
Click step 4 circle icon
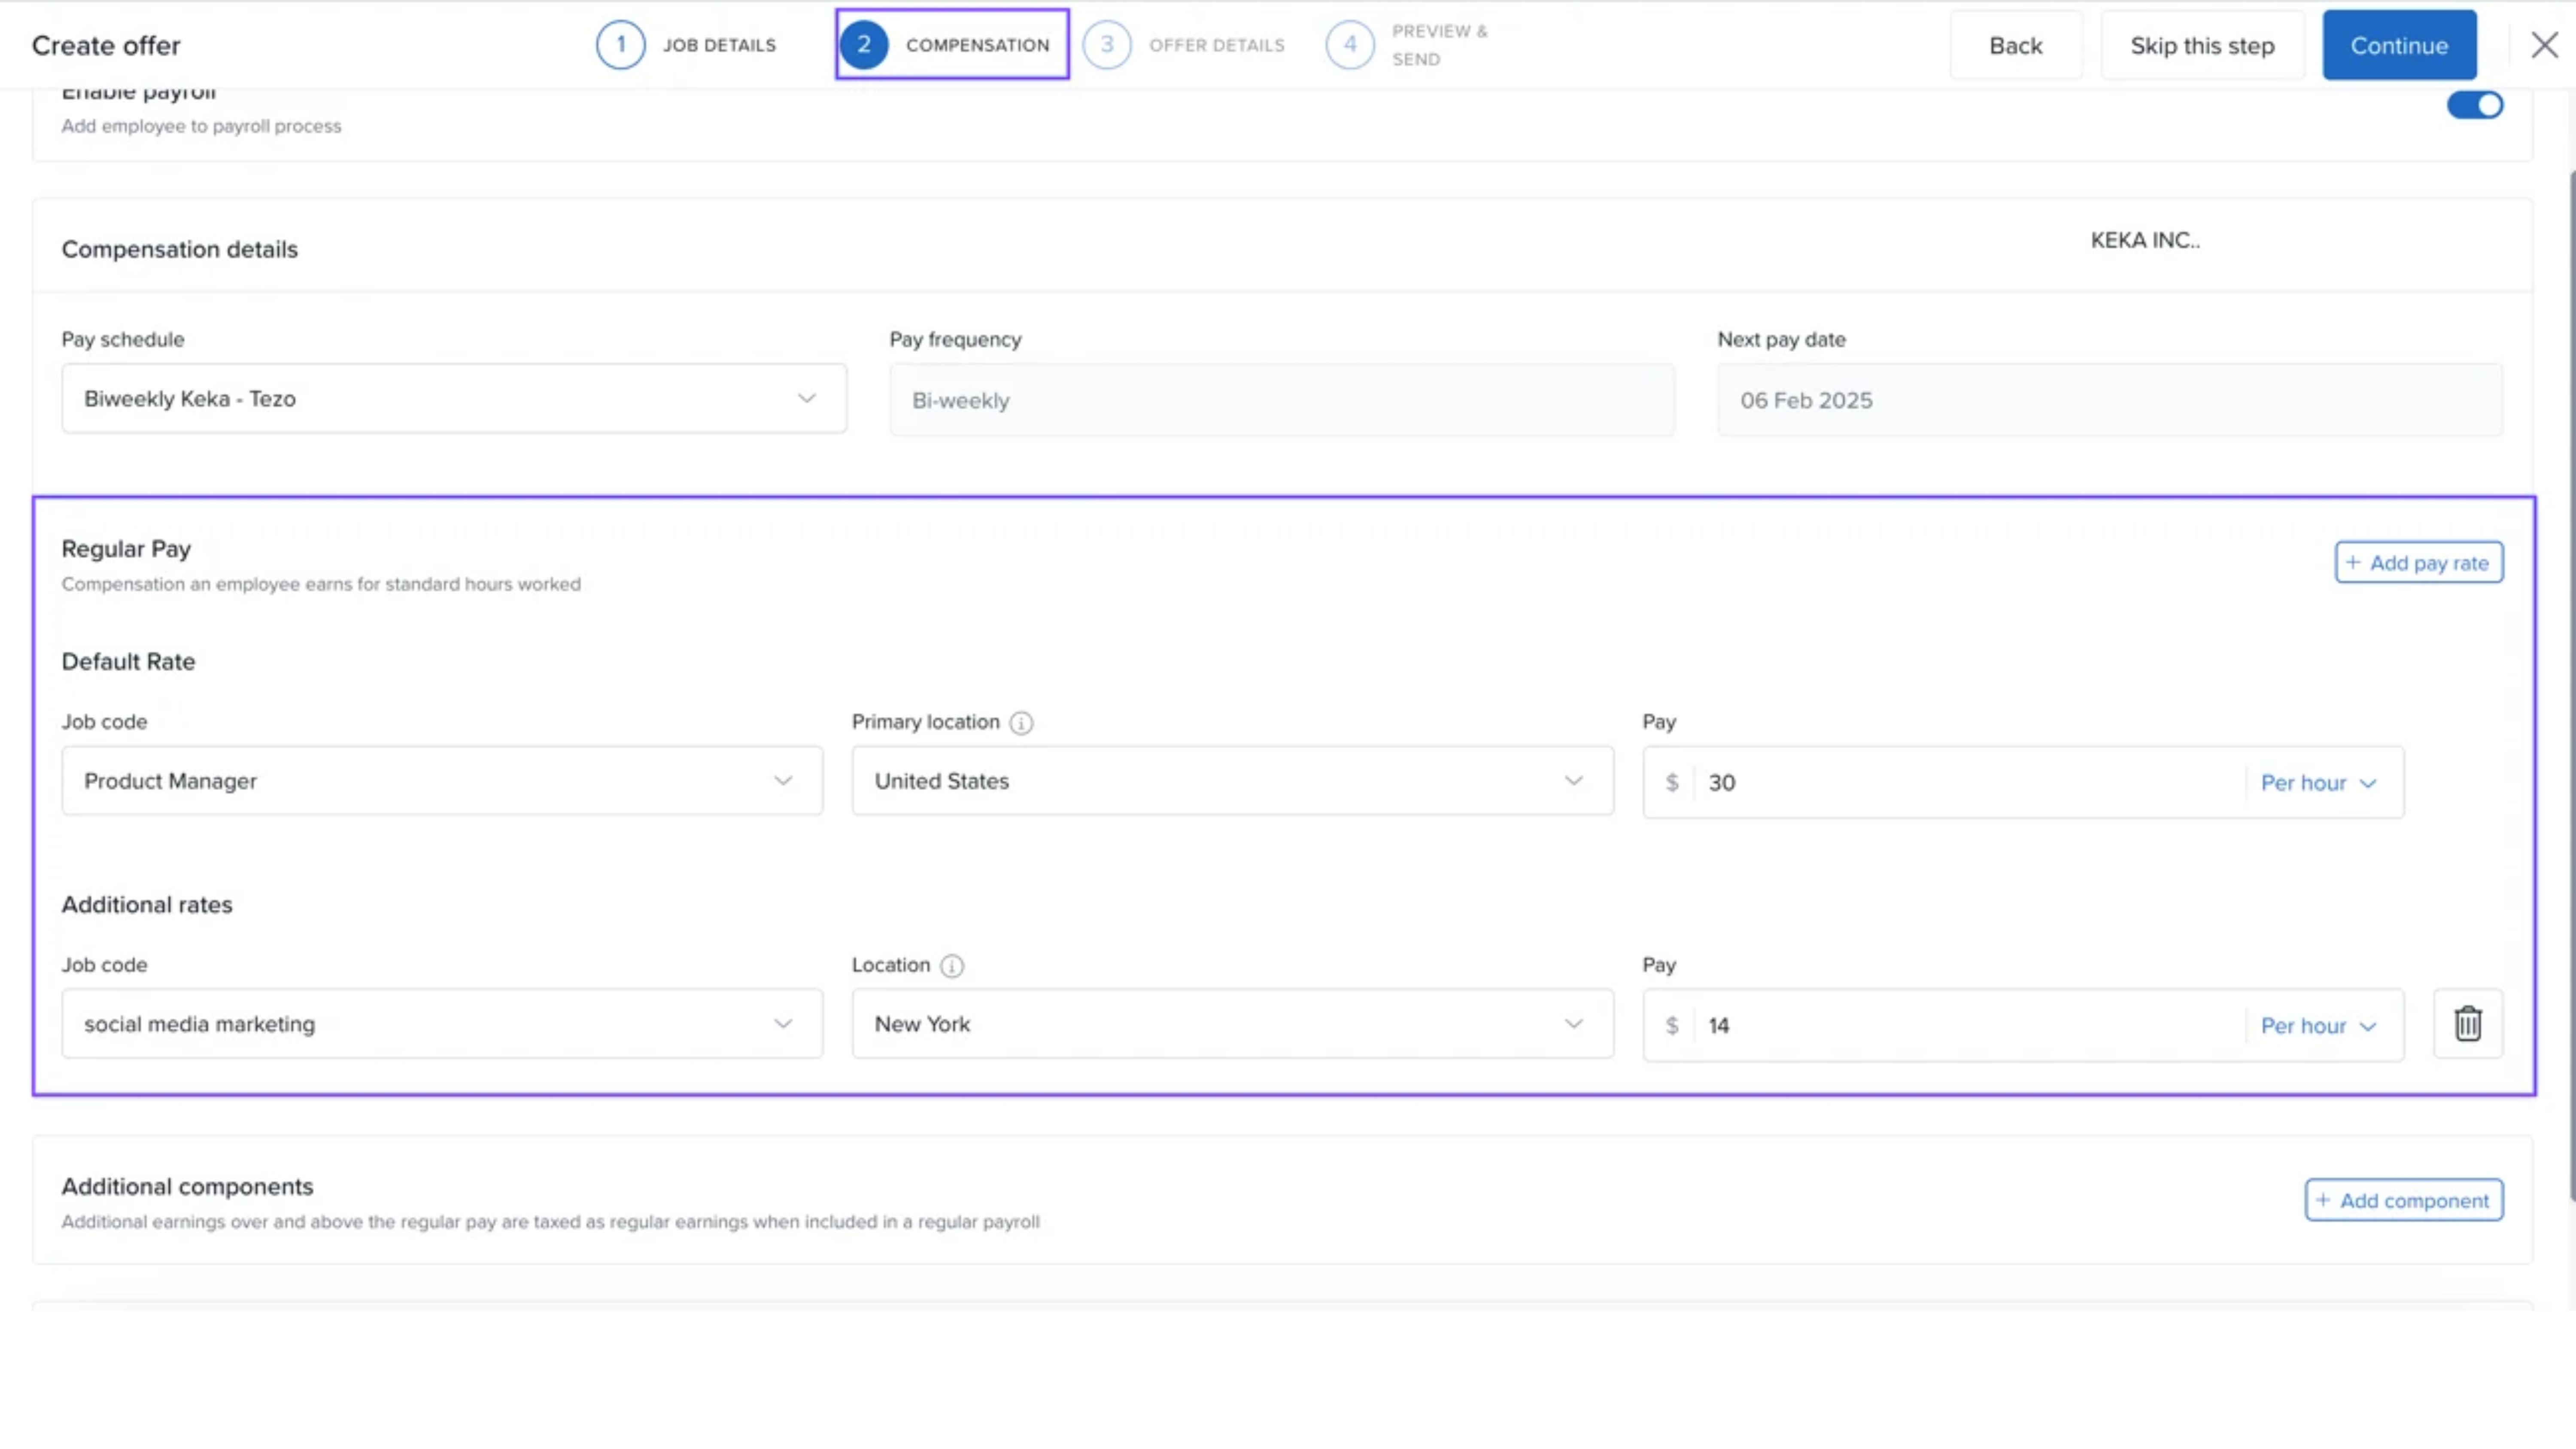[x=1349, y=45]
